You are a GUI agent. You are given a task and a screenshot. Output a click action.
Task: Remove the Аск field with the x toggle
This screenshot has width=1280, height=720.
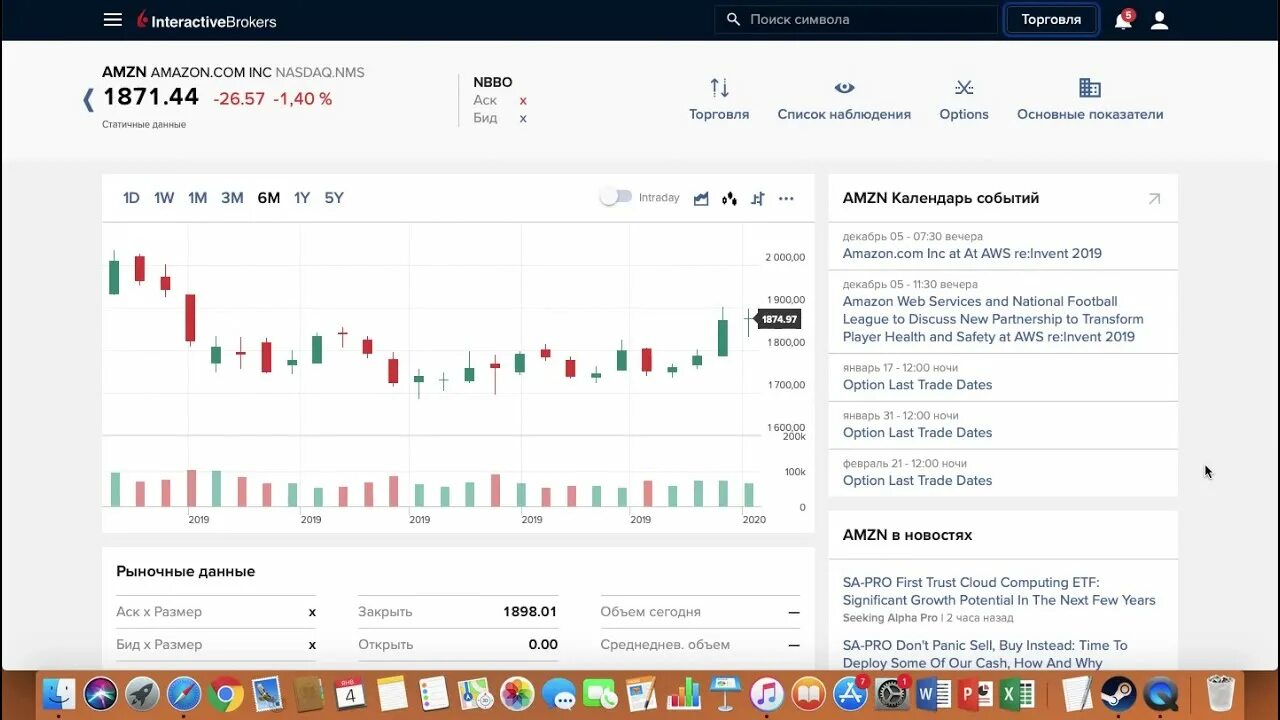pyautogui.click(x=523, y=100)
